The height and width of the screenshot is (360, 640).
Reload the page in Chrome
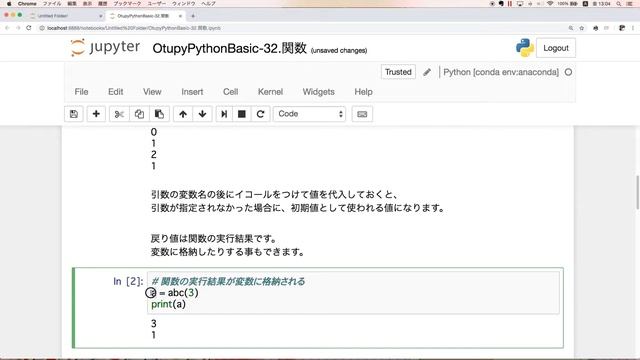coord(29,28)
